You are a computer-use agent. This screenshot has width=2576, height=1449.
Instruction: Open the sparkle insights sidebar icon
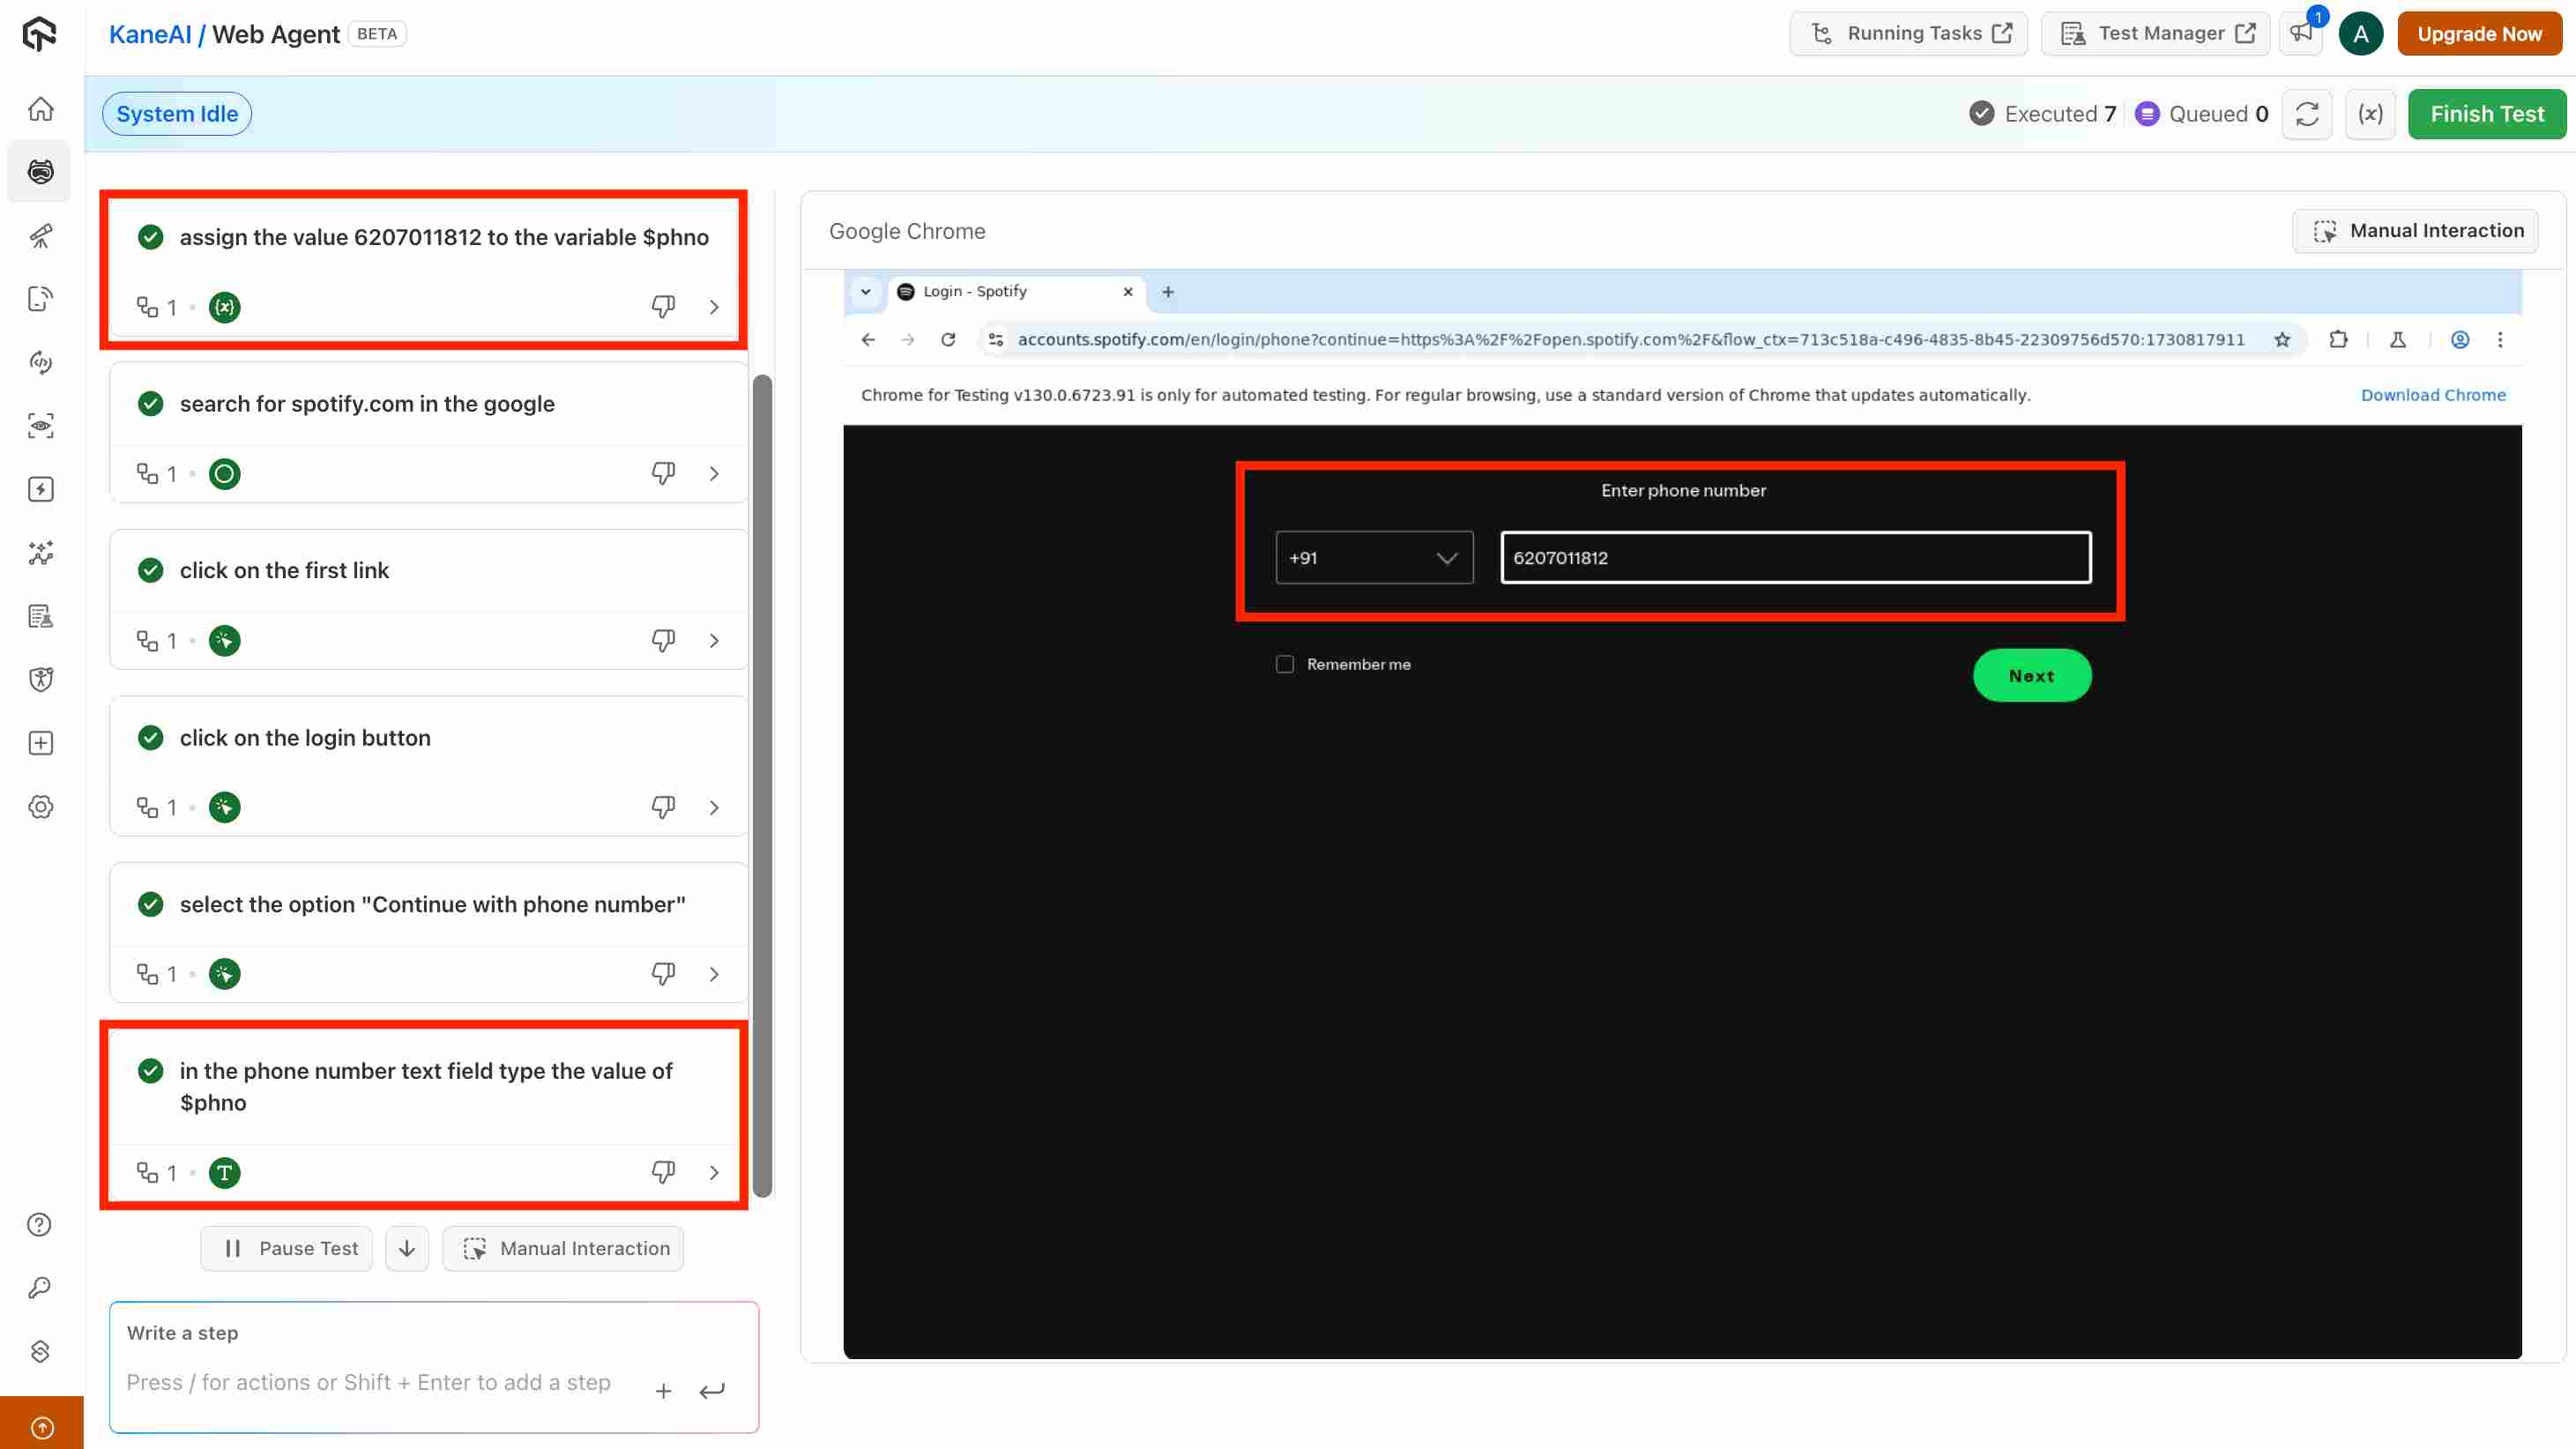pos(40,553)
